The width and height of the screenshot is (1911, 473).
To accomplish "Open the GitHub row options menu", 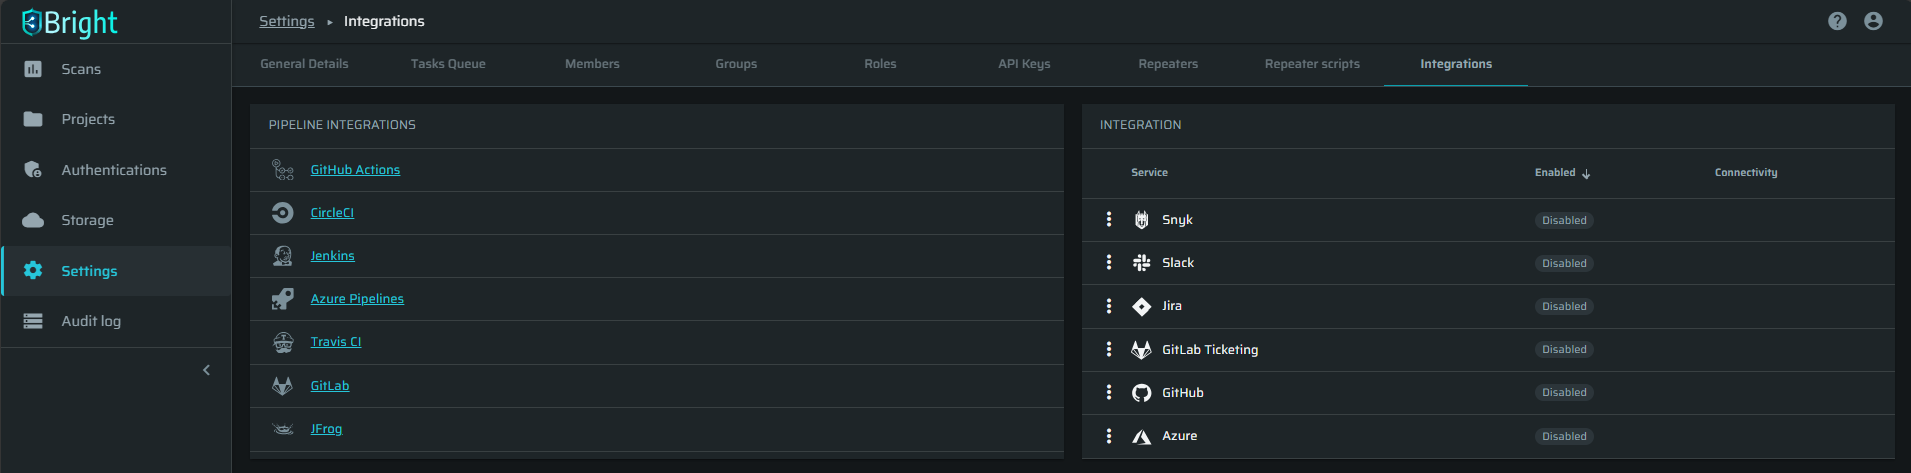I will pyautogui.click(x=1108, y=392).
